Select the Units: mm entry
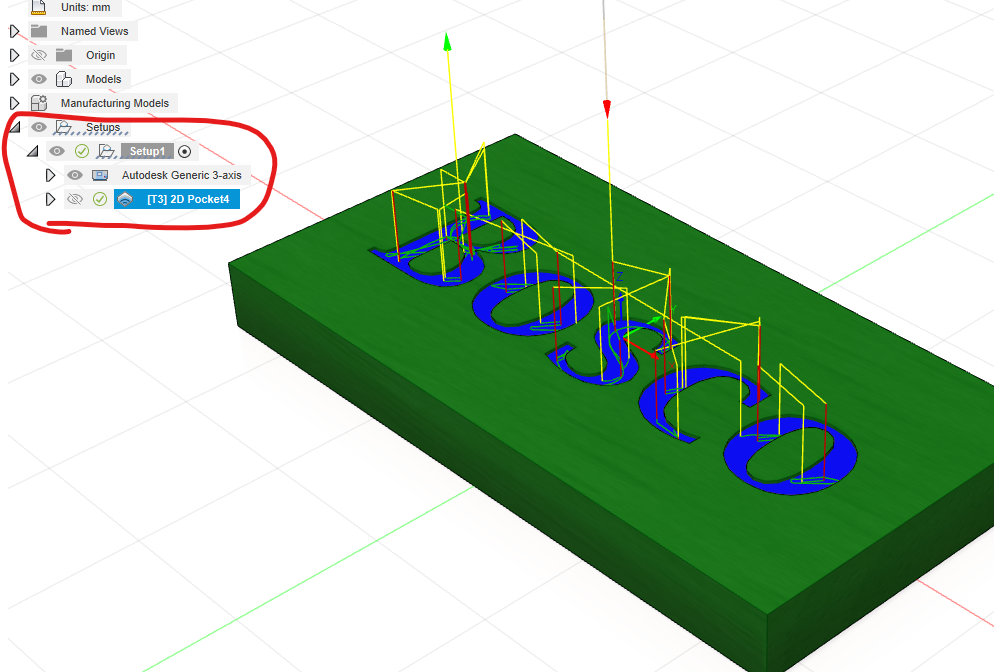994x672 pixels. pyautogui.click(x=86, y=7)
